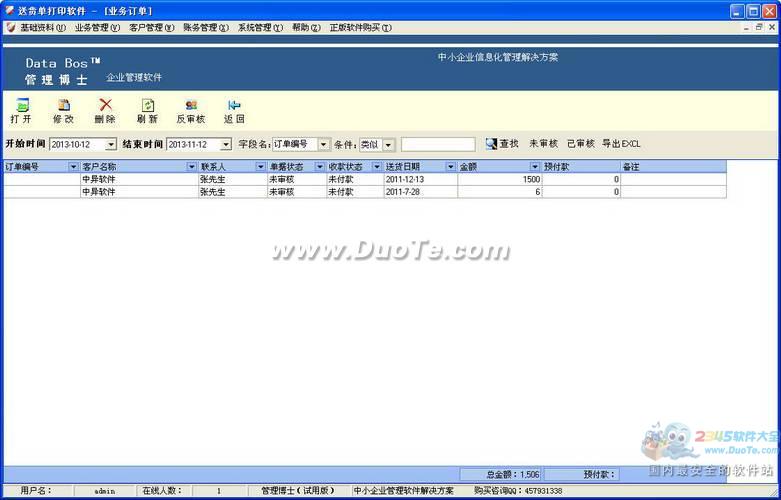781x500 pixels.
Task: Click the 查找 (Search) magnifier icon
Action: pyautogui.click(x=491, y=144)
